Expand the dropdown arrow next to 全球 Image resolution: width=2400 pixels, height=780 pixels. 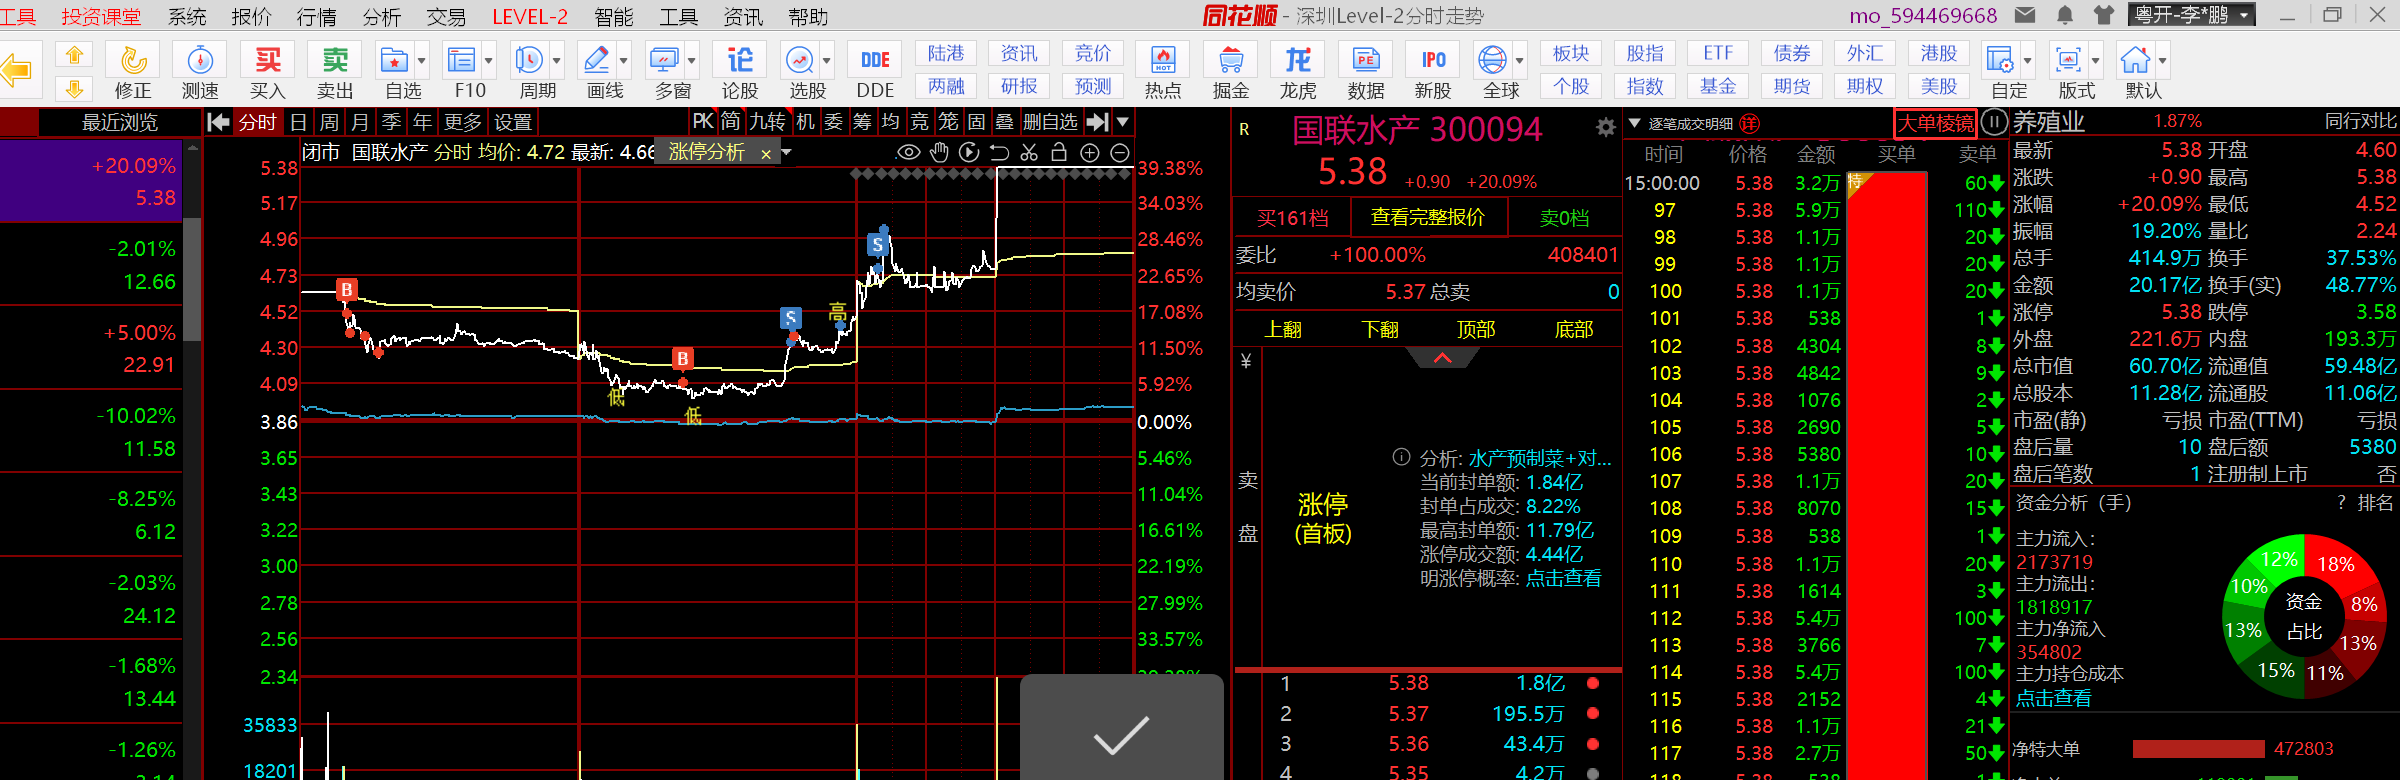(x=1519, y=61)
